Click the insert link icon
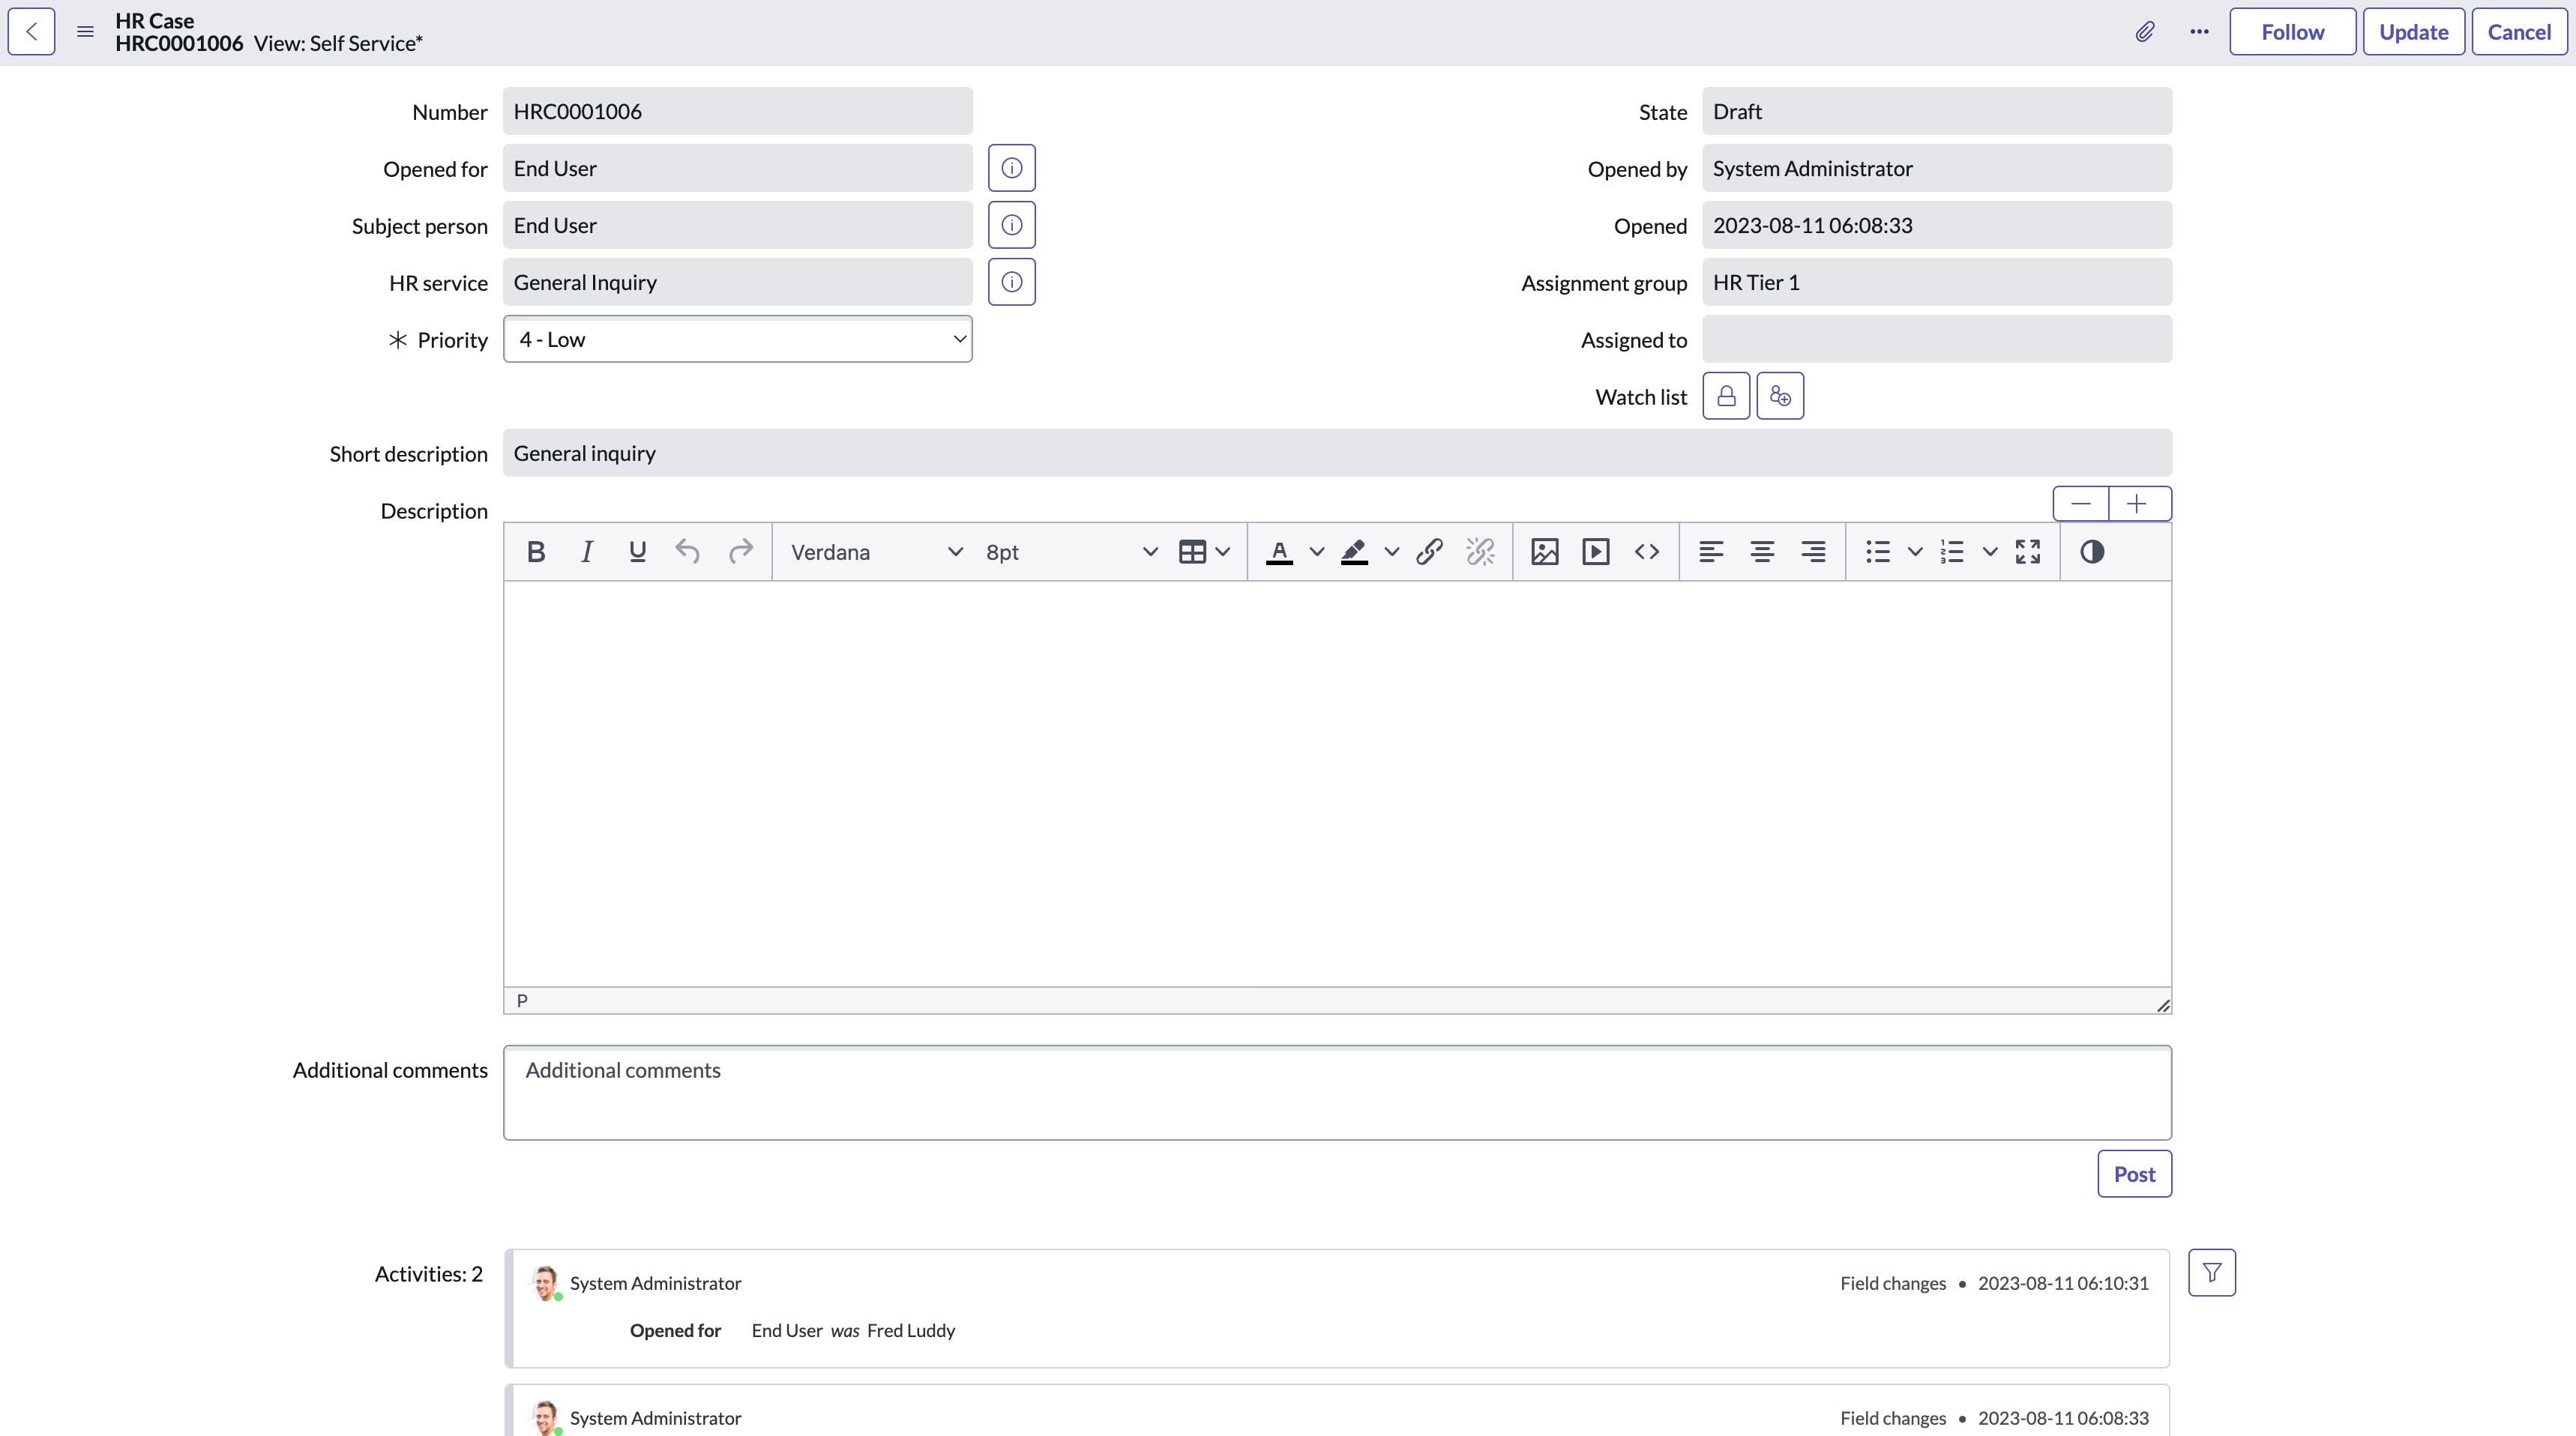Image resolution: width=2576 pixels, height=1436 pixels. point(1429,552)
